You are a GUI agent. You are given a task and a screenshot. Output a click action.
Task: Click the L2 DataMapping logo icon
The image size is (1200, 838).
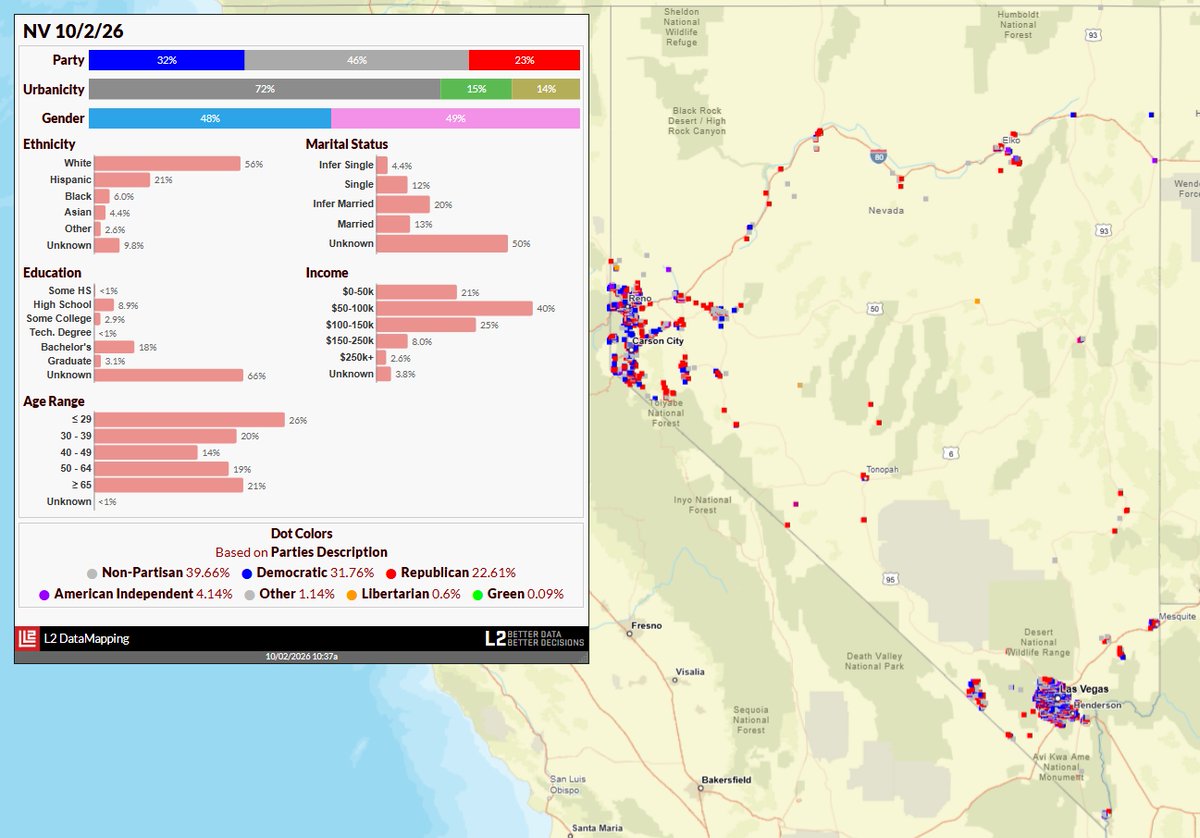(x=29, y=638)
